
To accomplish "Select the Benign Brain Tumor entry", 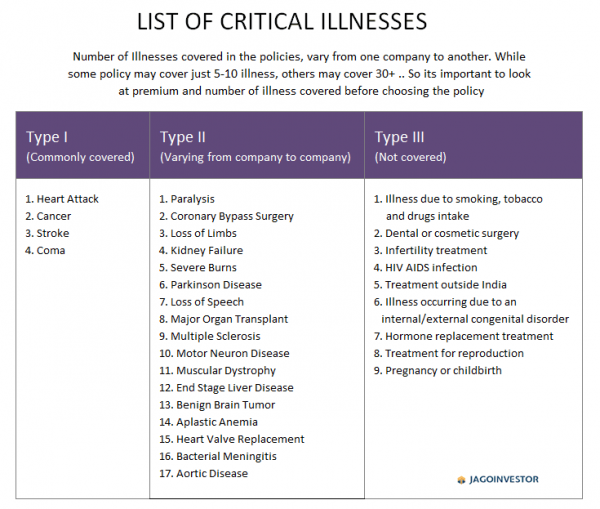I will tap(217, 405).
